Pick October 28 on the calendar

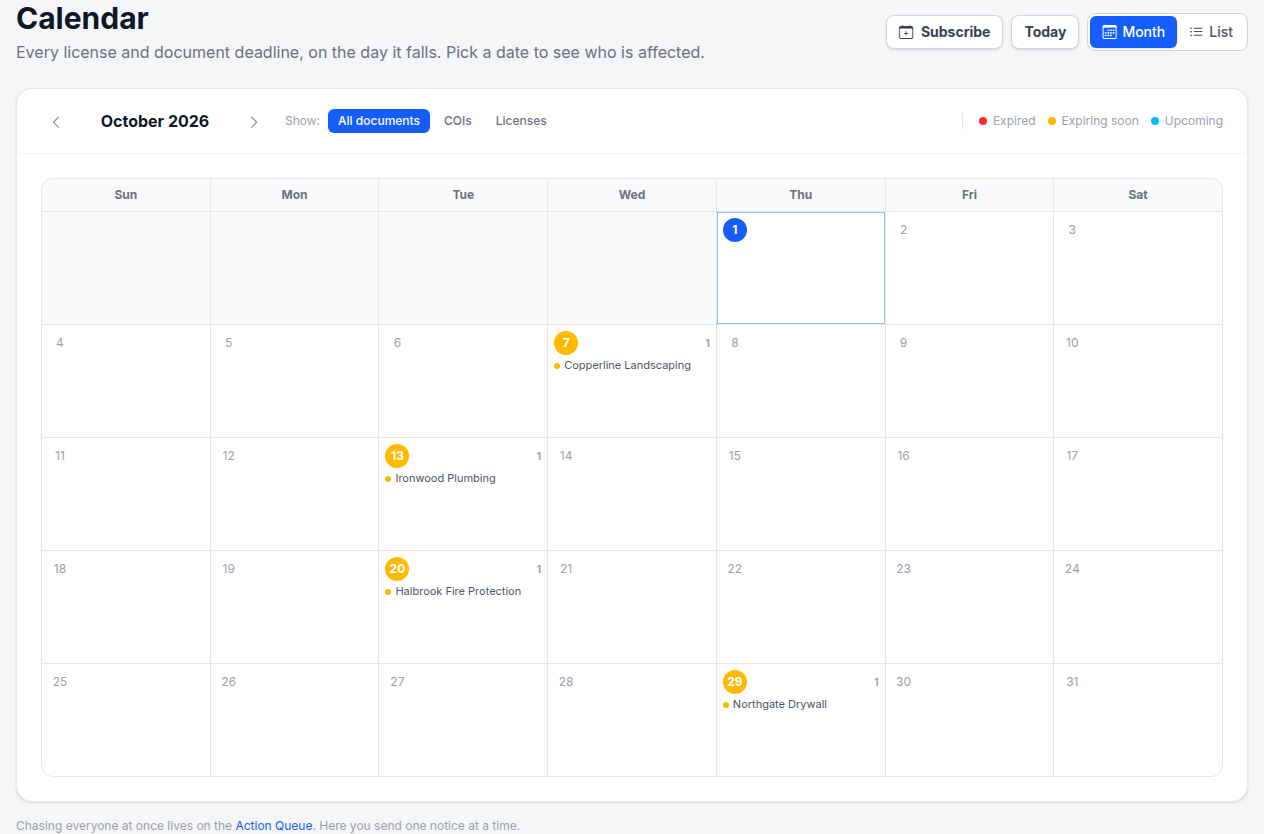tap(632, 719)
